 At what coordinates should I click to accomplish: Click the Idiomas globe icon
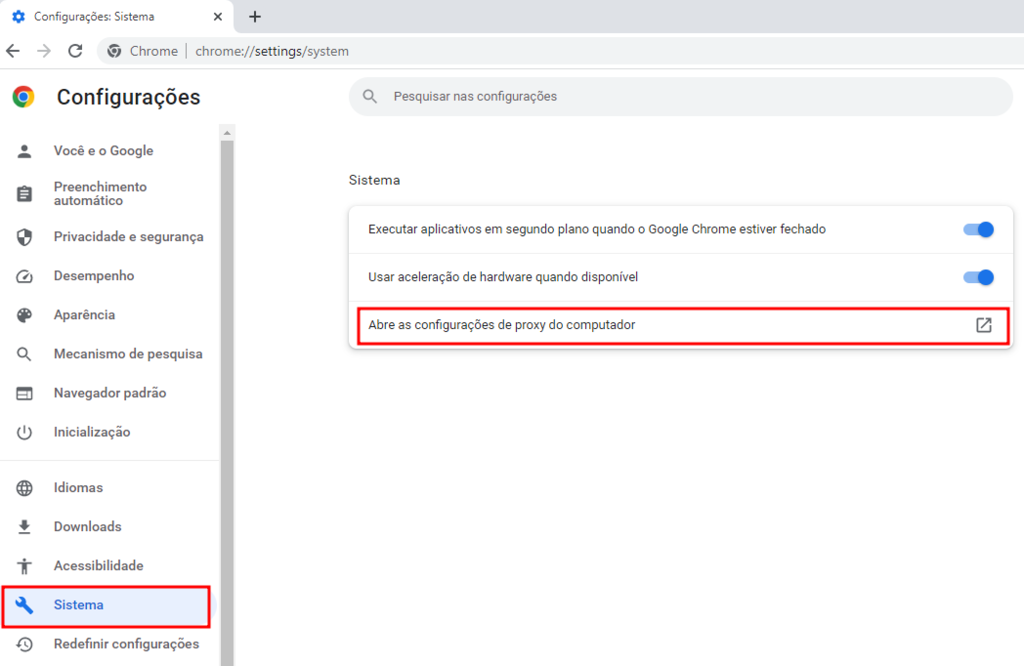tap(25, 487)
